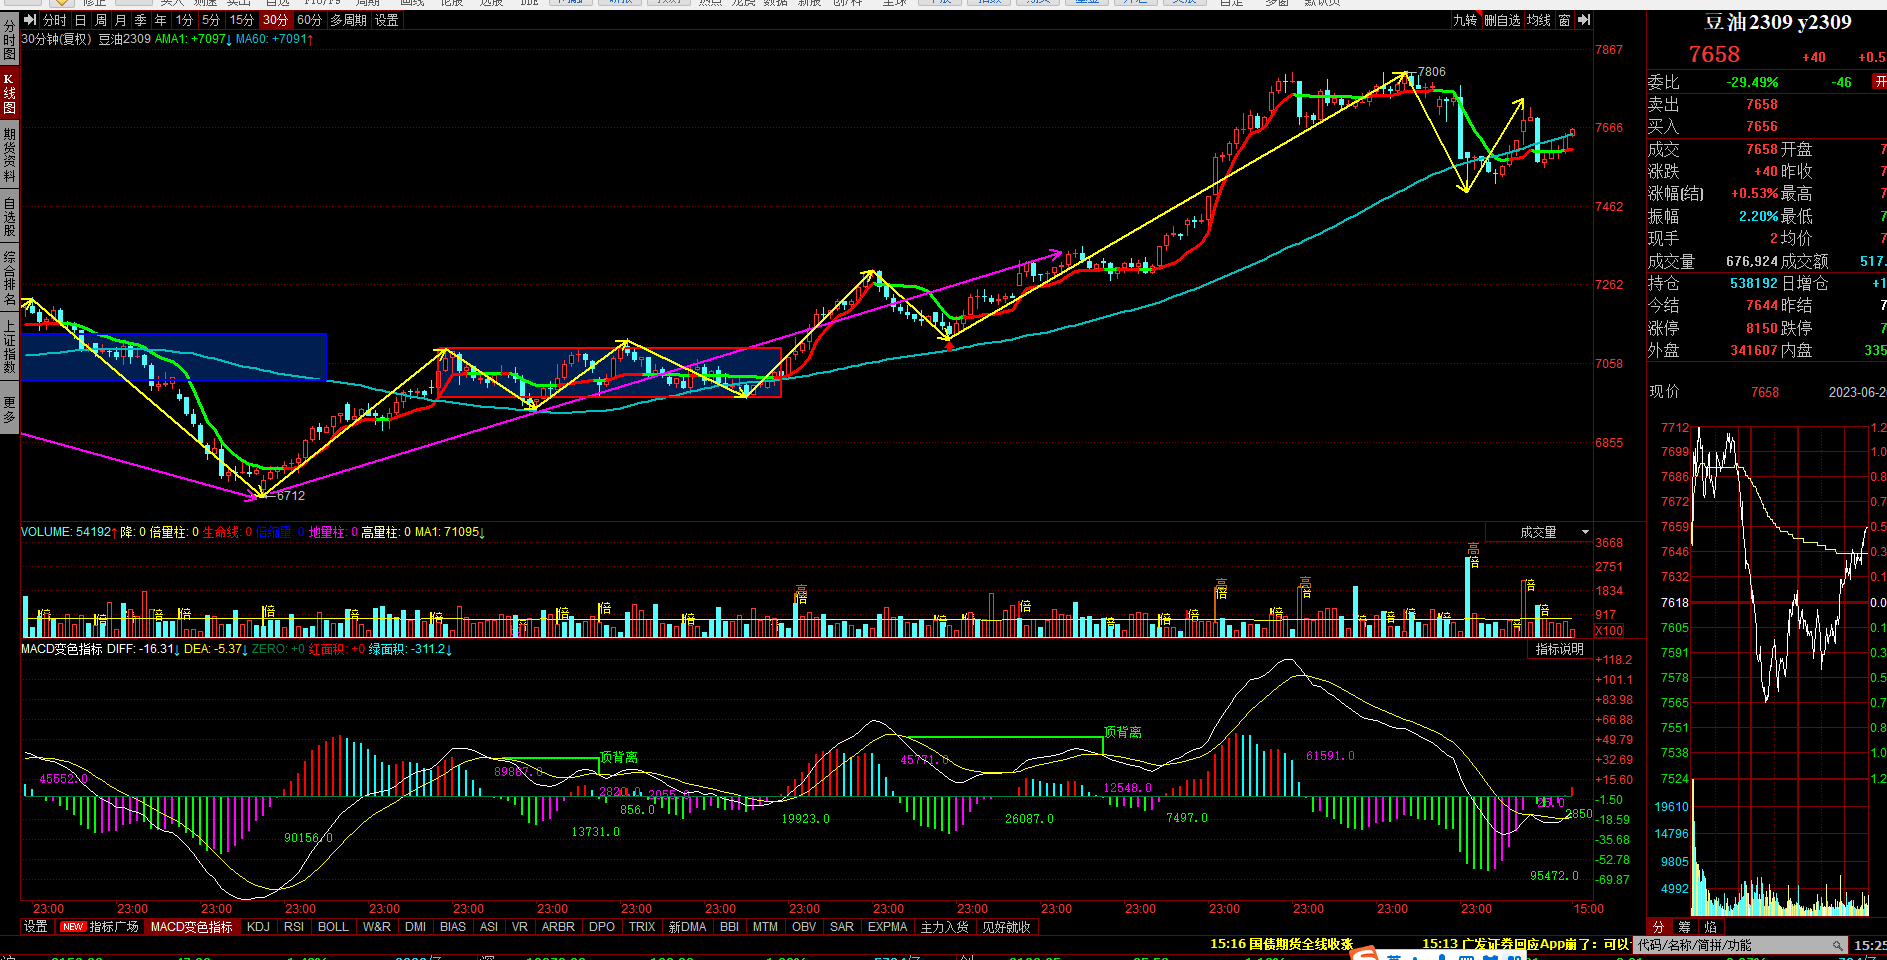Open the 国债期货全线收涨 news headline
The width and height of the screenshot is (1887, 960).
pyautogui.click(x=1281, y=944)
